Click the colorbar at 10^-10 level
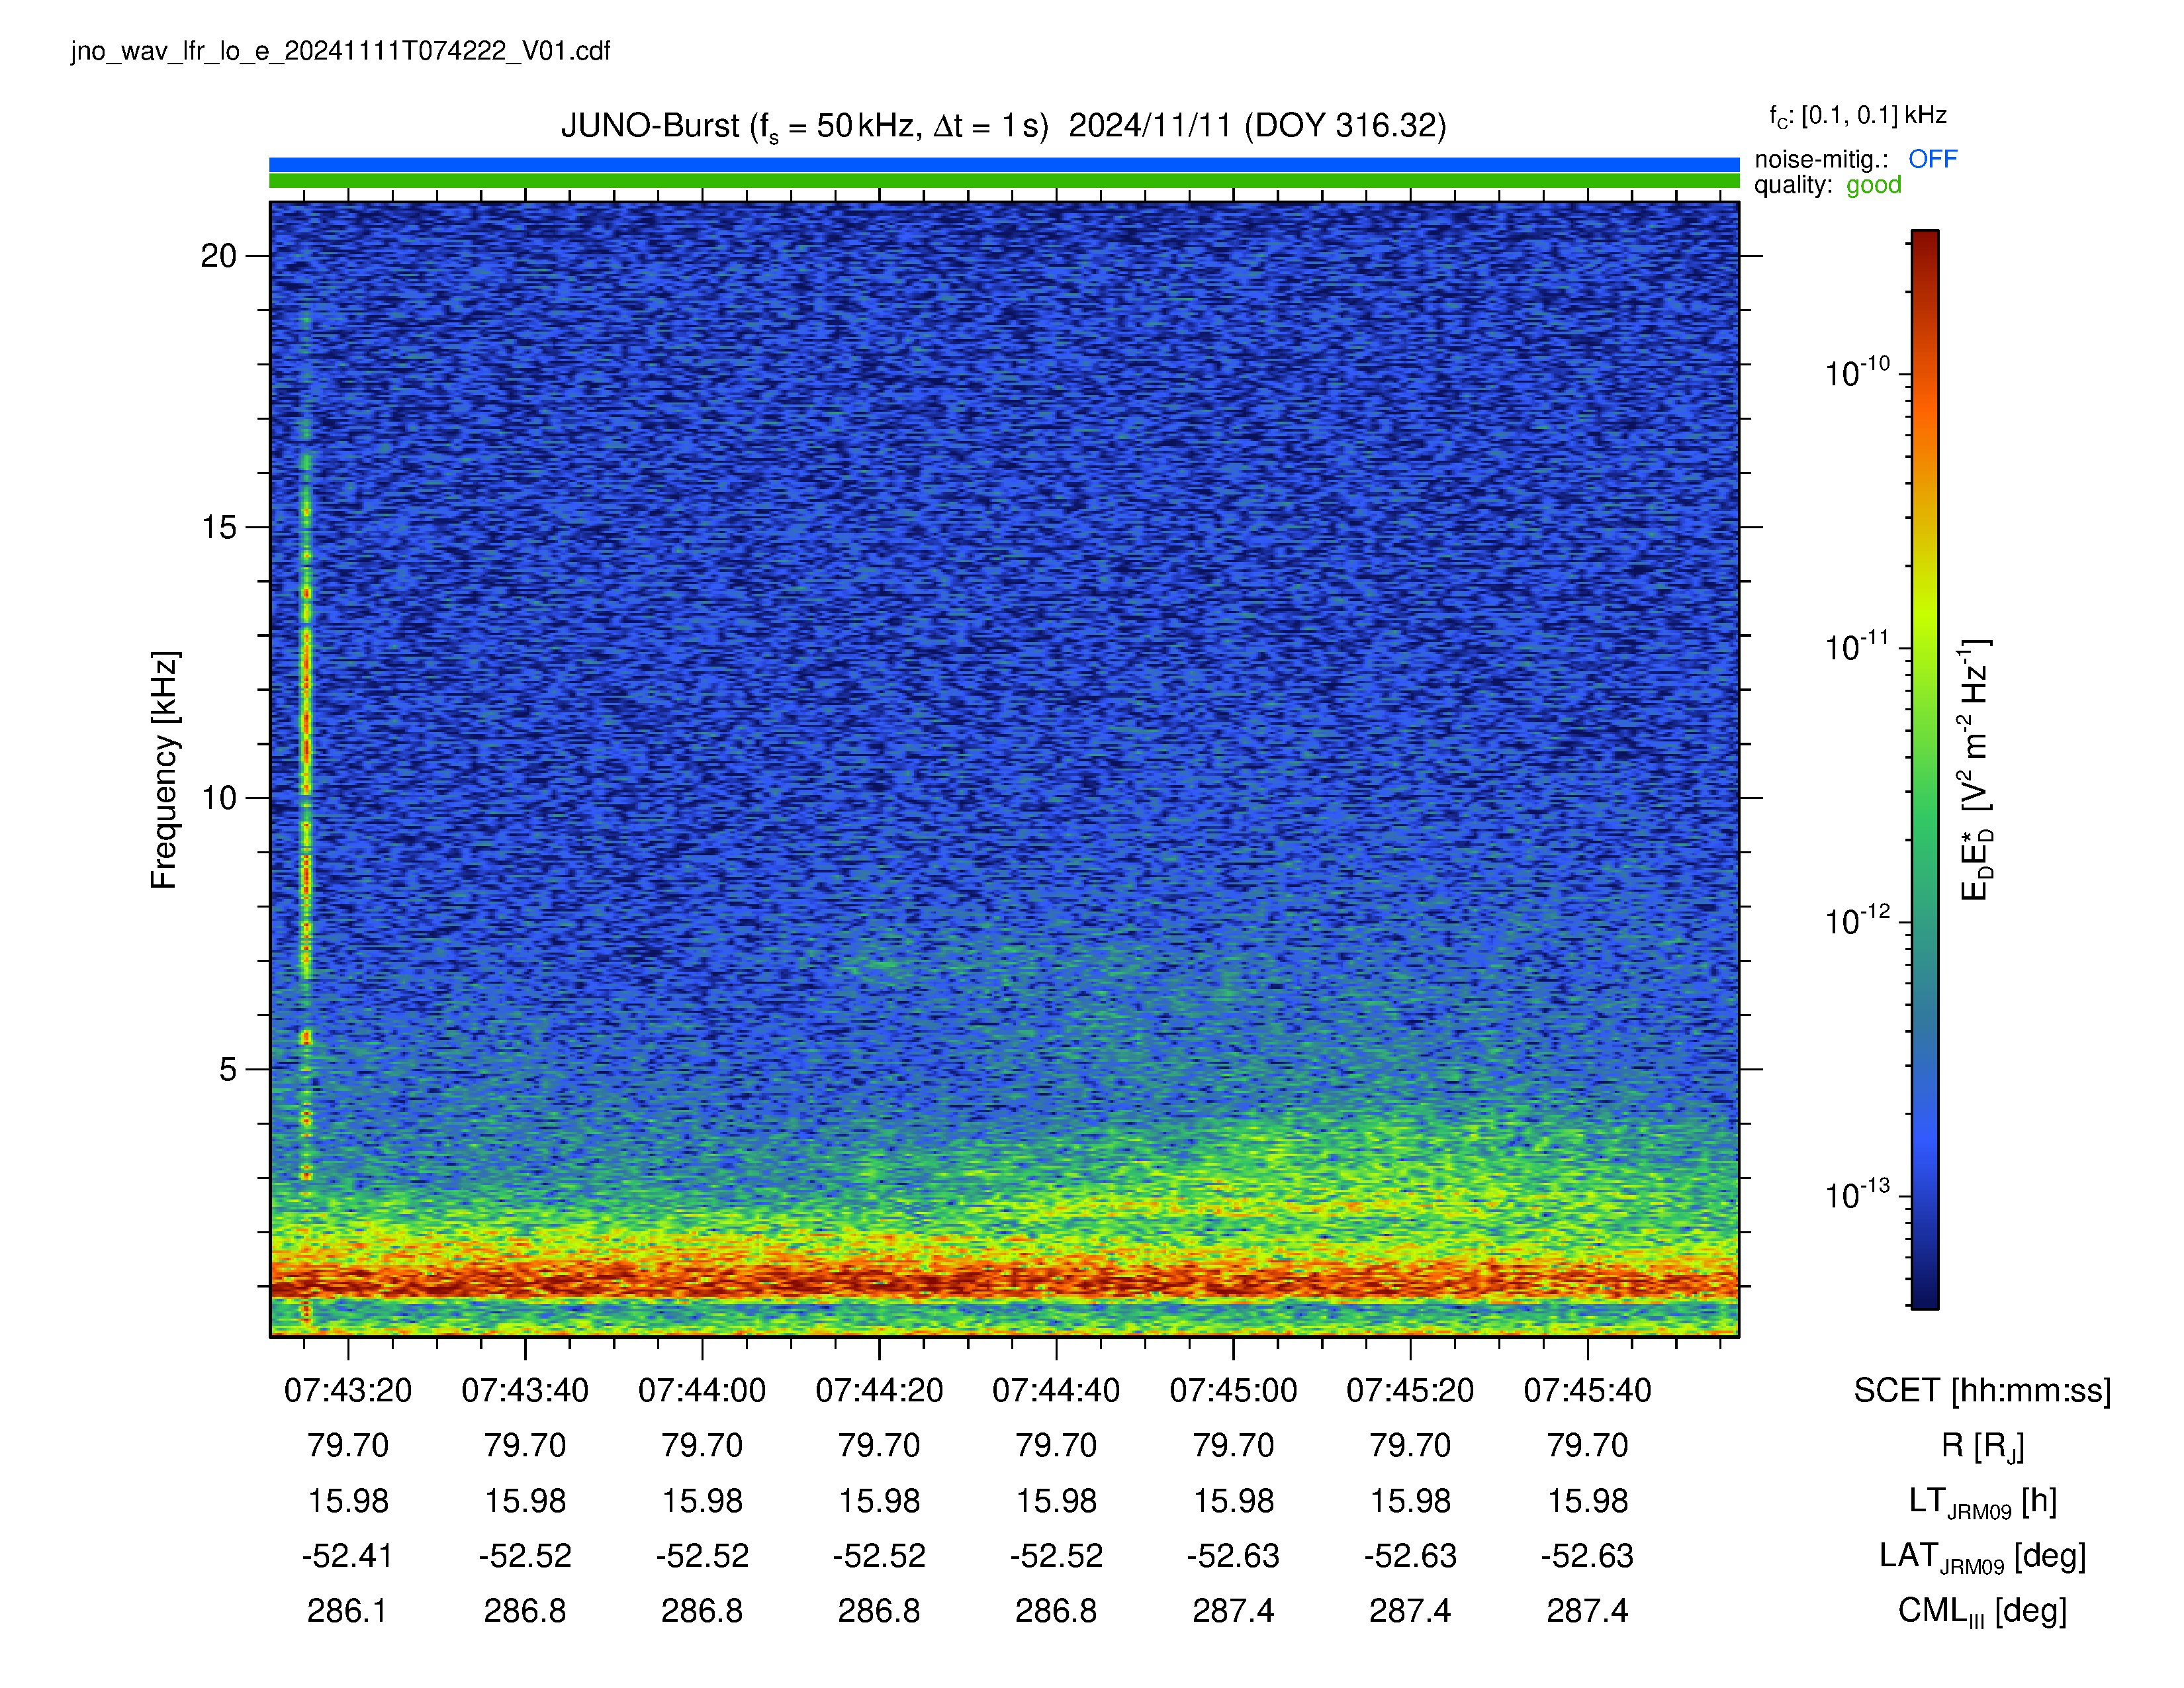This screenshot has height=1688, width=2184. tap(1925, 375)
